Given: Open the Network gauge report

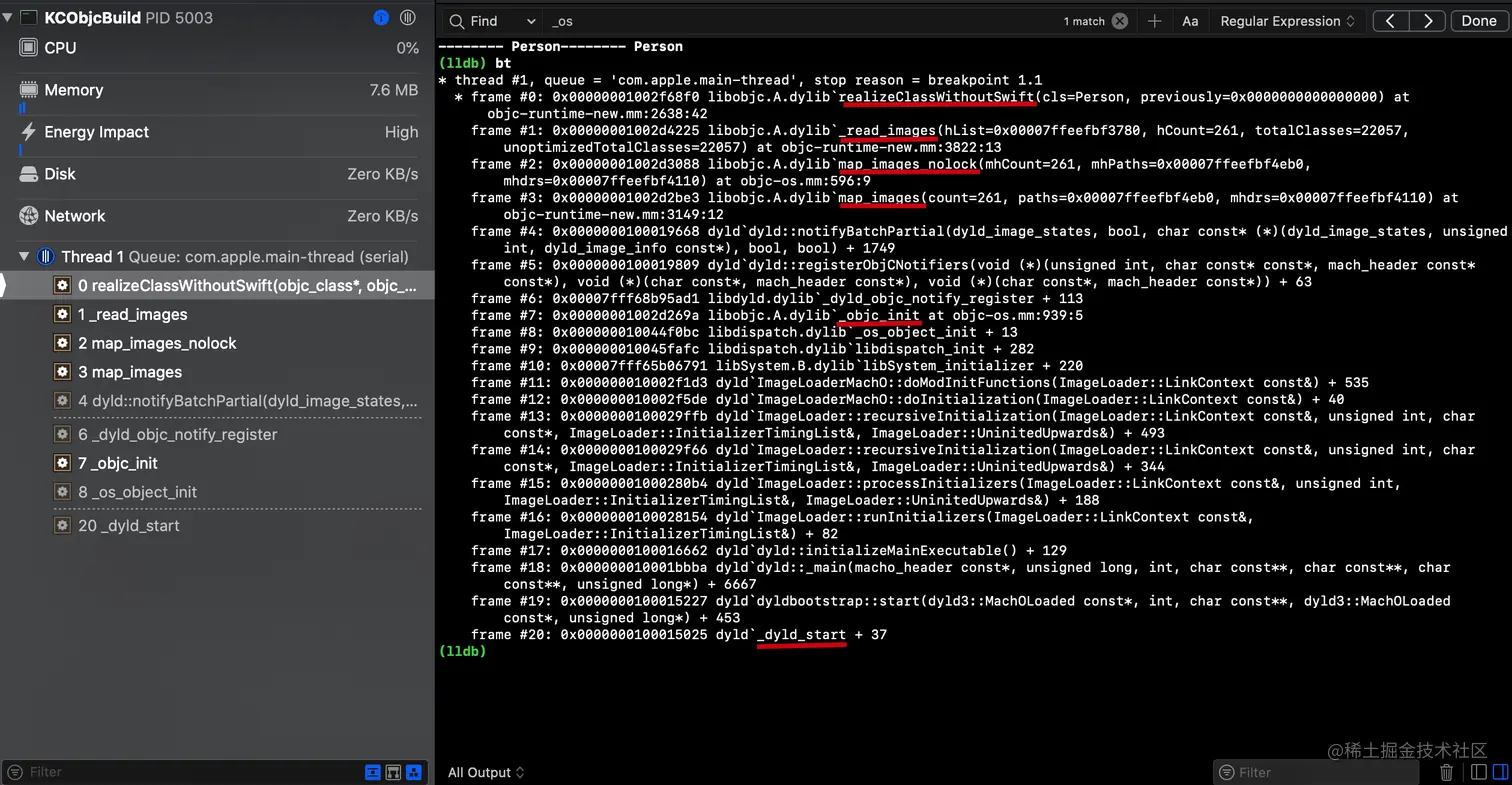Looking at the screenshot, I should (x=217, y=216).
